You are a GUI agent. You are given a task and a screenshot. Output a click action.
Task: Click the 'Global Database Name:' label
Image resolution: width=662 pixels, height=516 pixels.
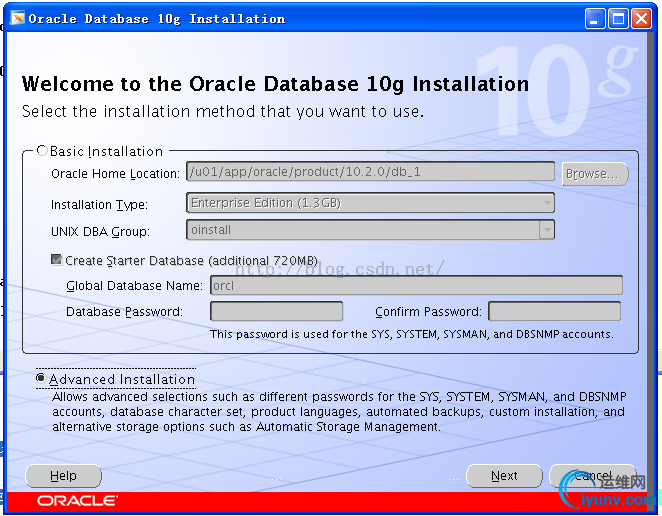pyautogui.click(x=134, y=285)
